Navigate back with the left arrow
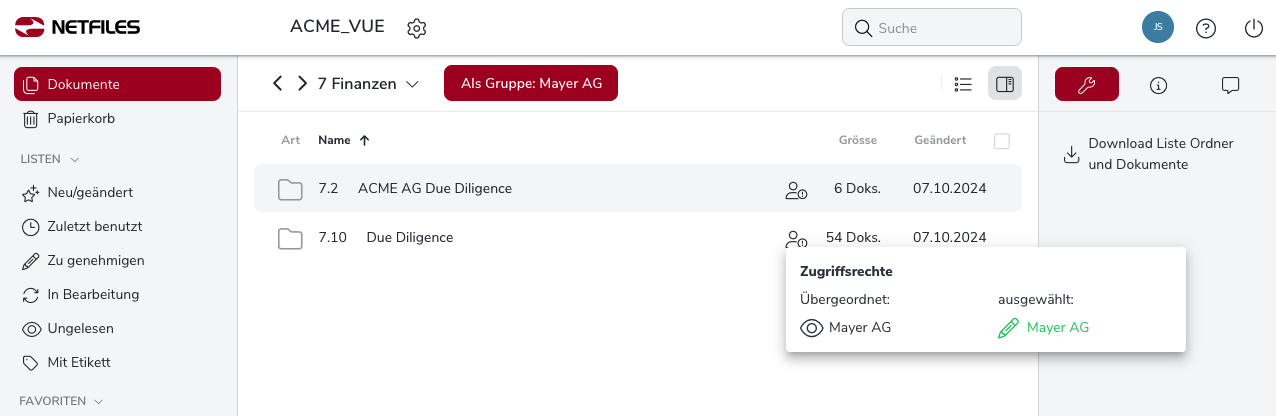The image size is (1276, 416). click(x=278, y=84)
